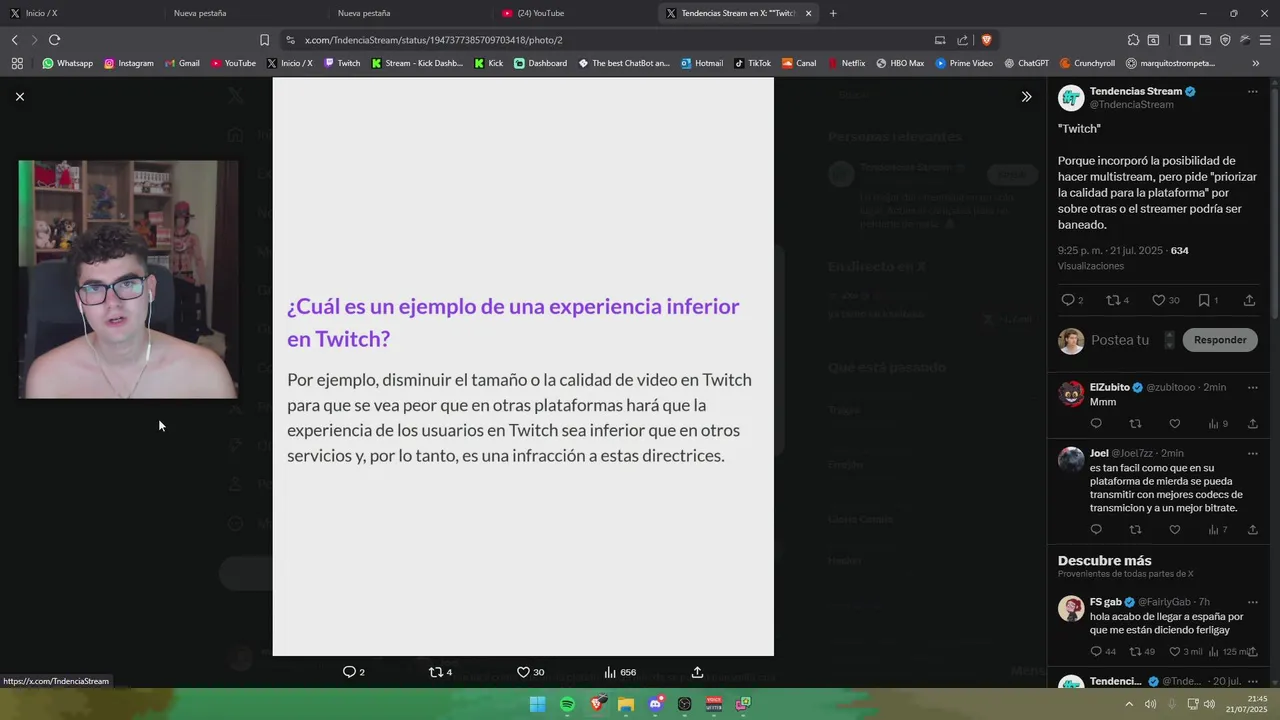Share icon below the photo

point(697,672)
